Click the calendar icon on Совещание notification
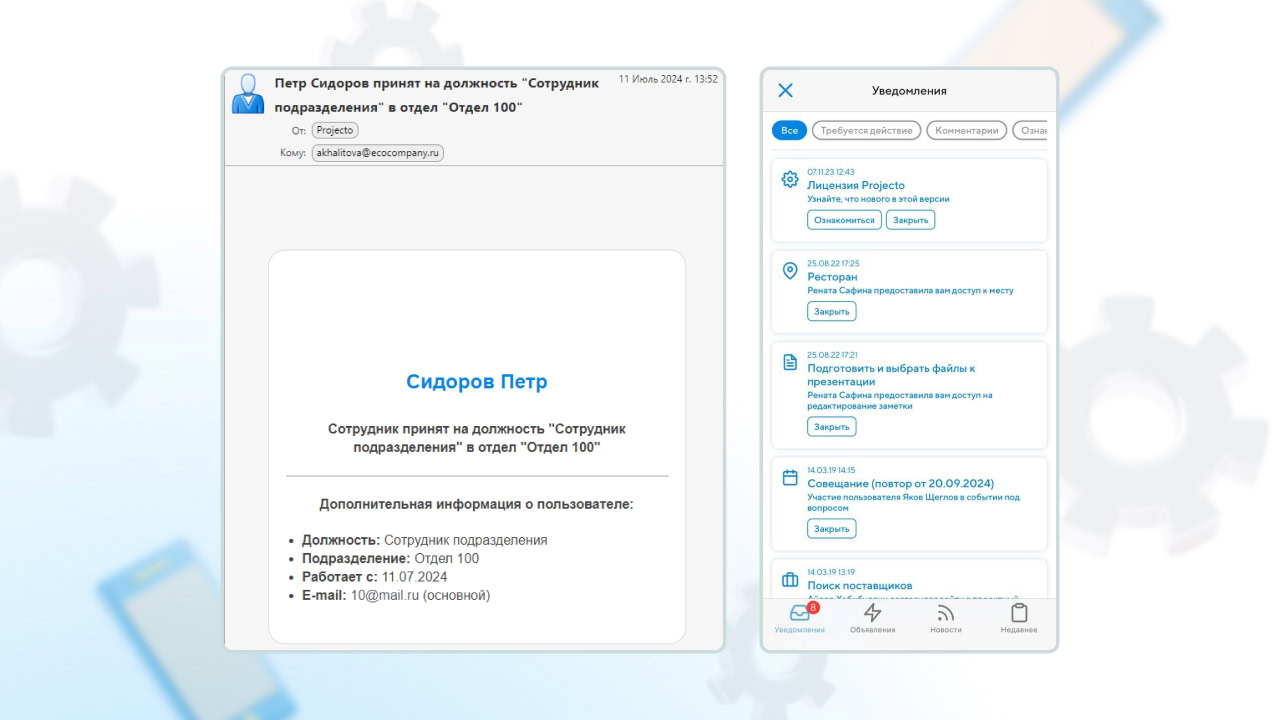This screenshot has height=720, width=1280. point(789,477)
